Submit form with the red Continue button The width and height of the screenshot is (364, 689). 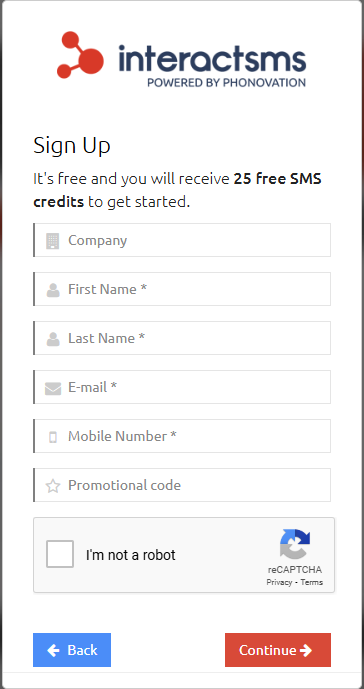[x=278, y=650]
